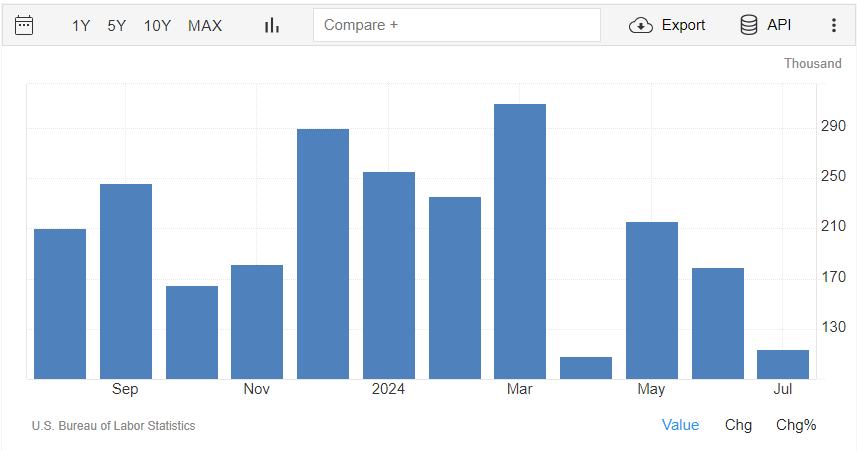Switch to the 10Y time range
This screenshot has height=451, width=857.
pyautogui.click(x=157, y=25)
